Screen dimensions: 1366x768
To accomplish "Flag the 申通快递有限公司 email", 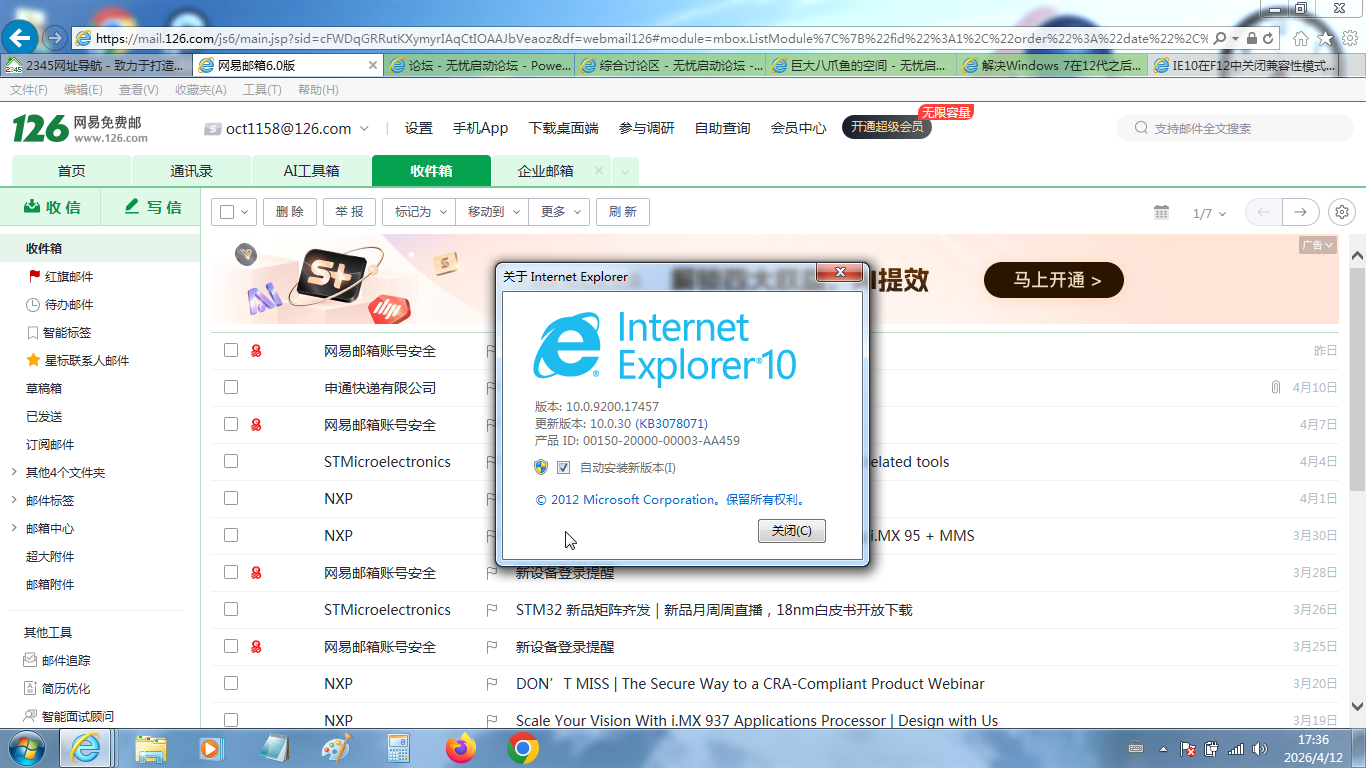I will [491, 388].
